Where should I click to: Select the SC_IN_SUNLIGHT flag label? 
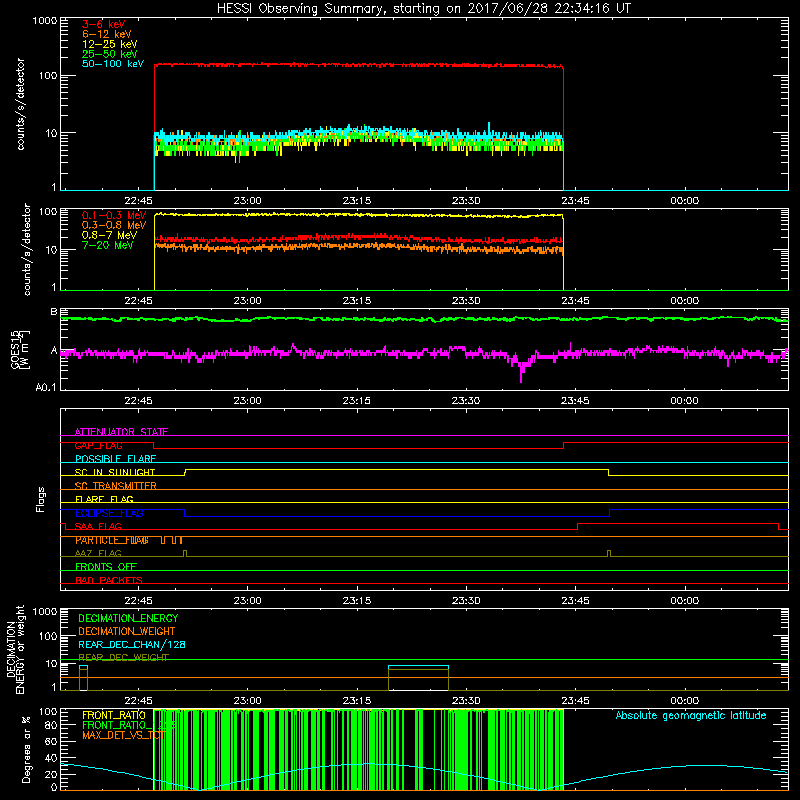click(x=115, y=472)
